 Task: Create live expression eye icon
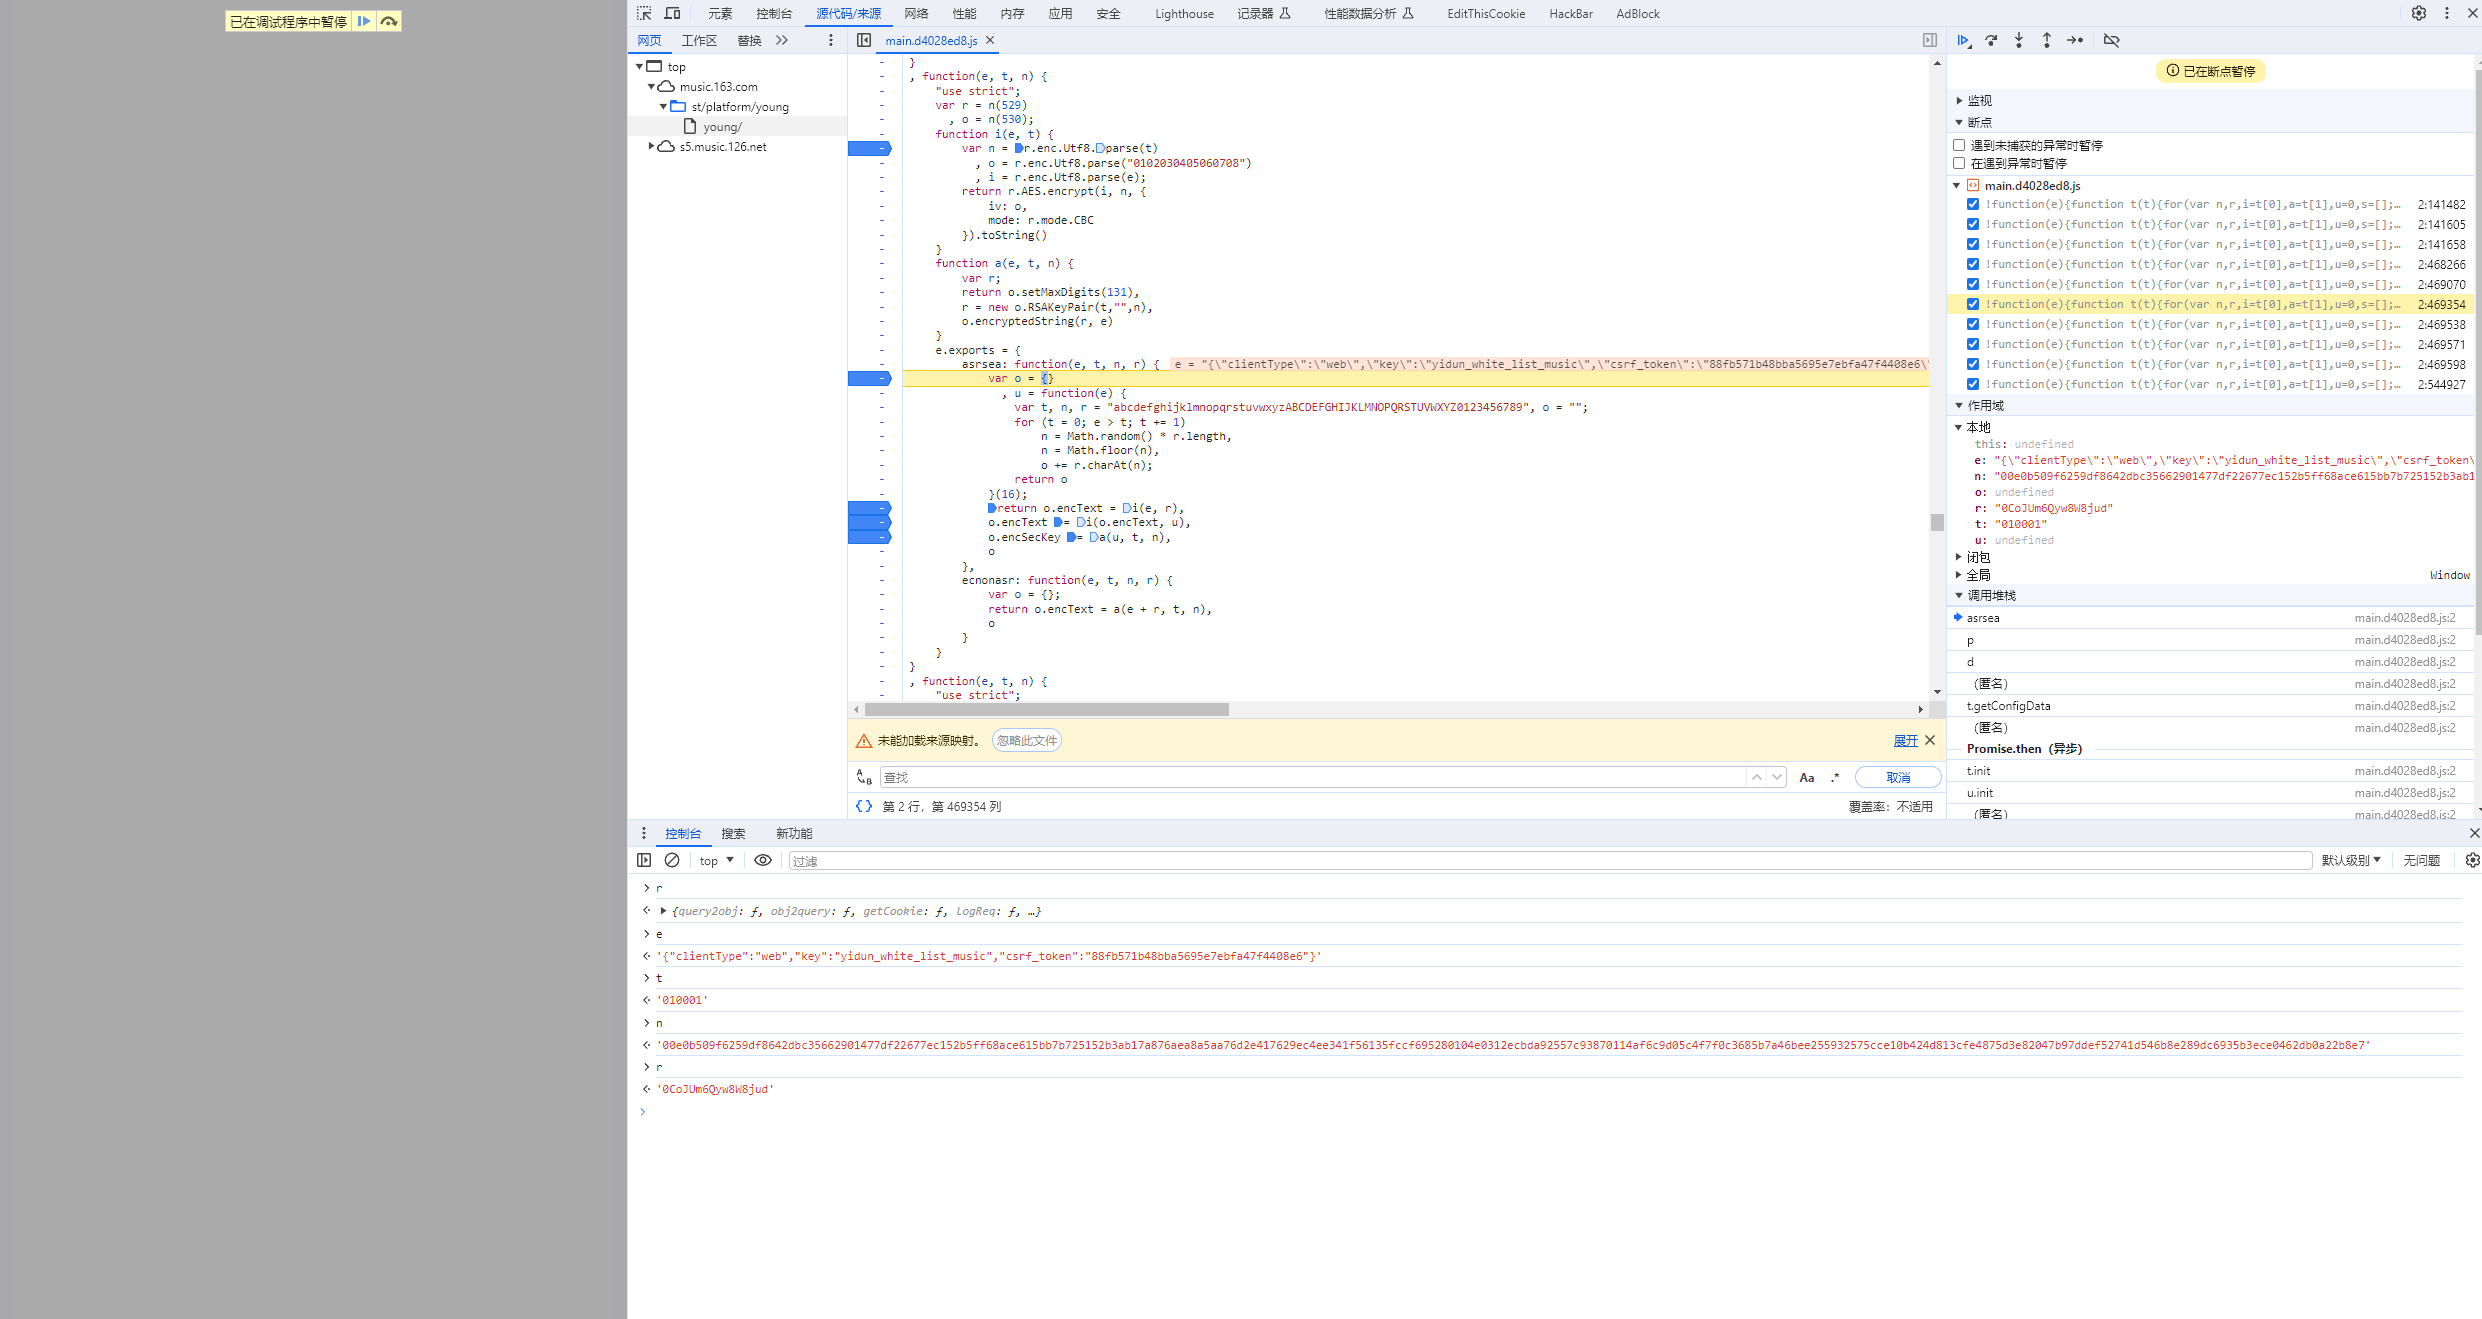coord(763,860)
